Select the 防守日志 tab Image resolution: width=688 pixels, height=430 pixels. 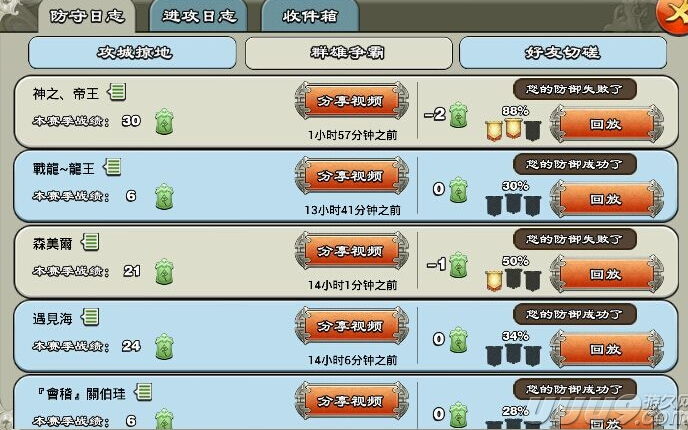tap(86, 16)
